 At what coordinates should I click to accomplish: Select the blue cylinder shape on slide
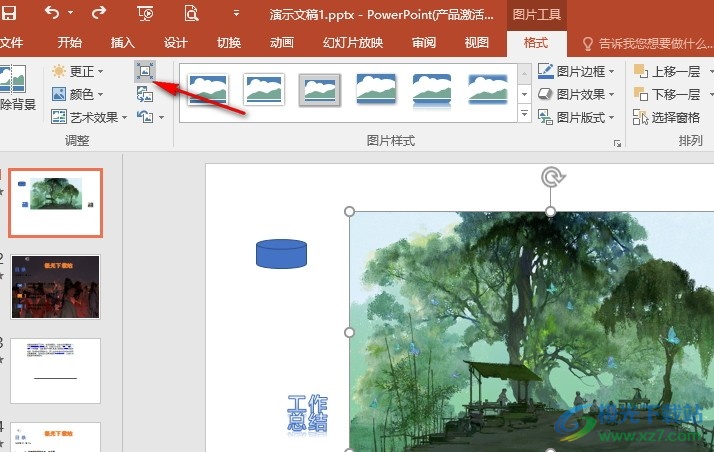(x=281, y=254)
